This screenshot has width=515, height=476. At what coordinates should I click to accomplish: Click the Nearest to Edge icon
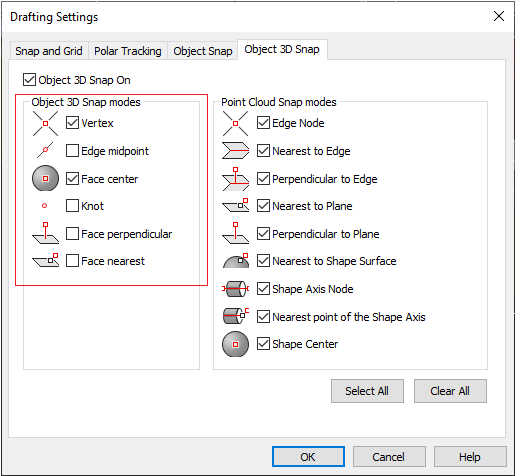[x=236, y=151]
